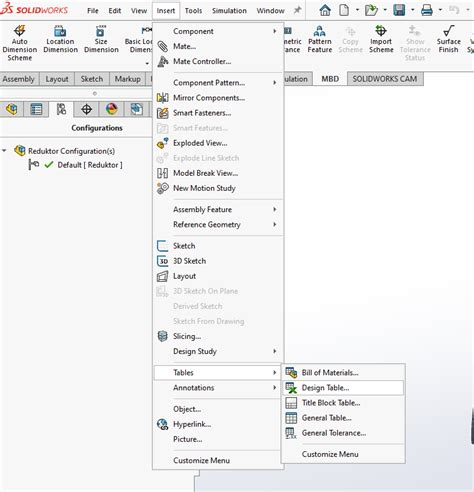Viewport: 474px width, 492px height.
Task: Open New document dropdown arrow
Action: [x=357, y=10]
